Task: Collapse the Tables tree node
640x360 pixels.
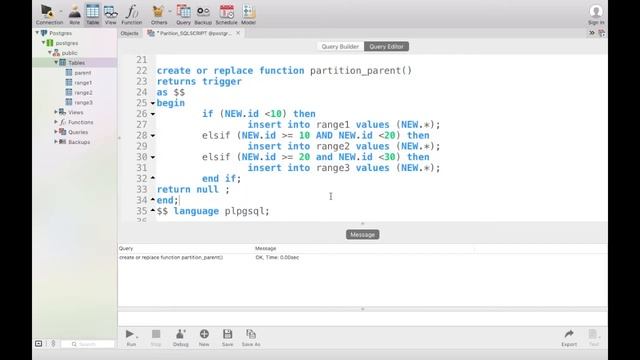Action: (56, 62)
